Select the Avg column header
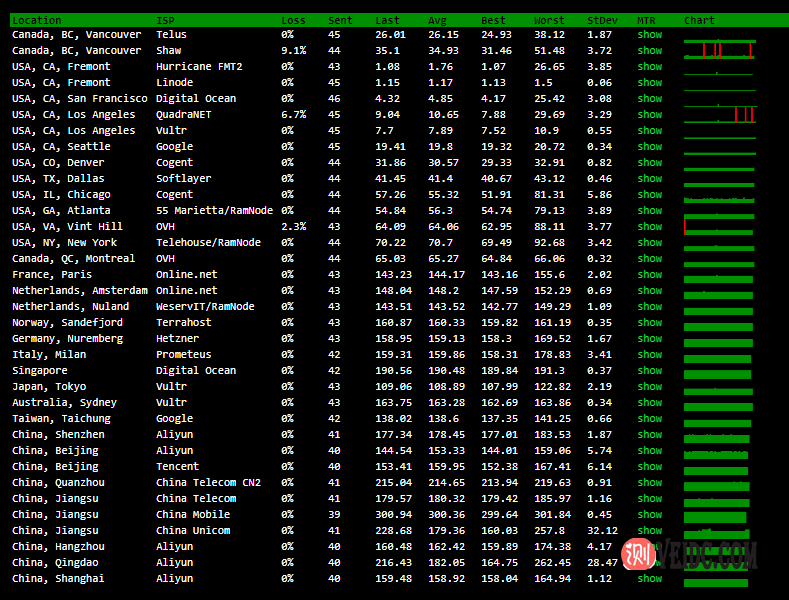789x600 pixels. pos(436,20)
